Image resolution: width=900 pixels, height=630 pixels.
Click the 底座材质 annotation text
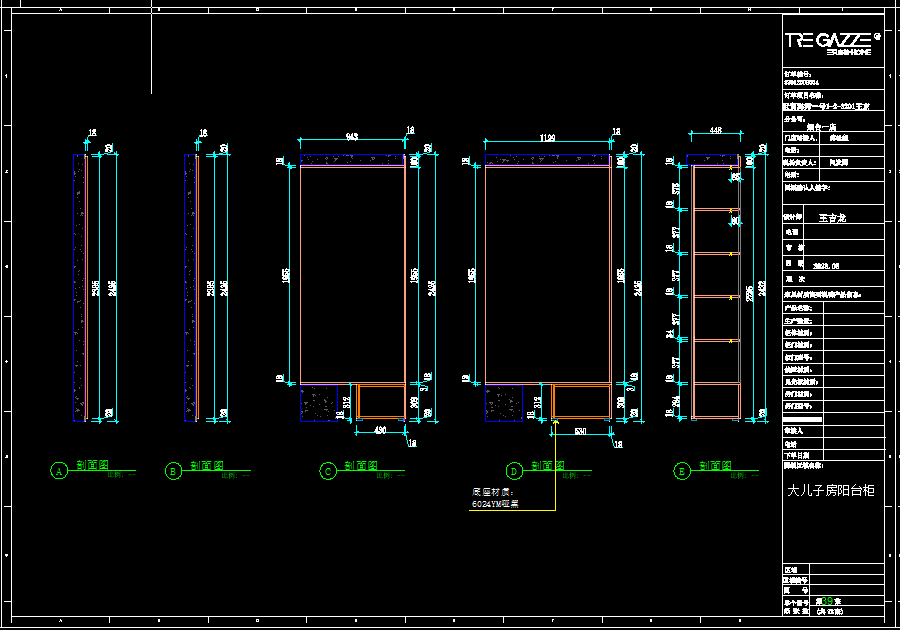(492, 492)
